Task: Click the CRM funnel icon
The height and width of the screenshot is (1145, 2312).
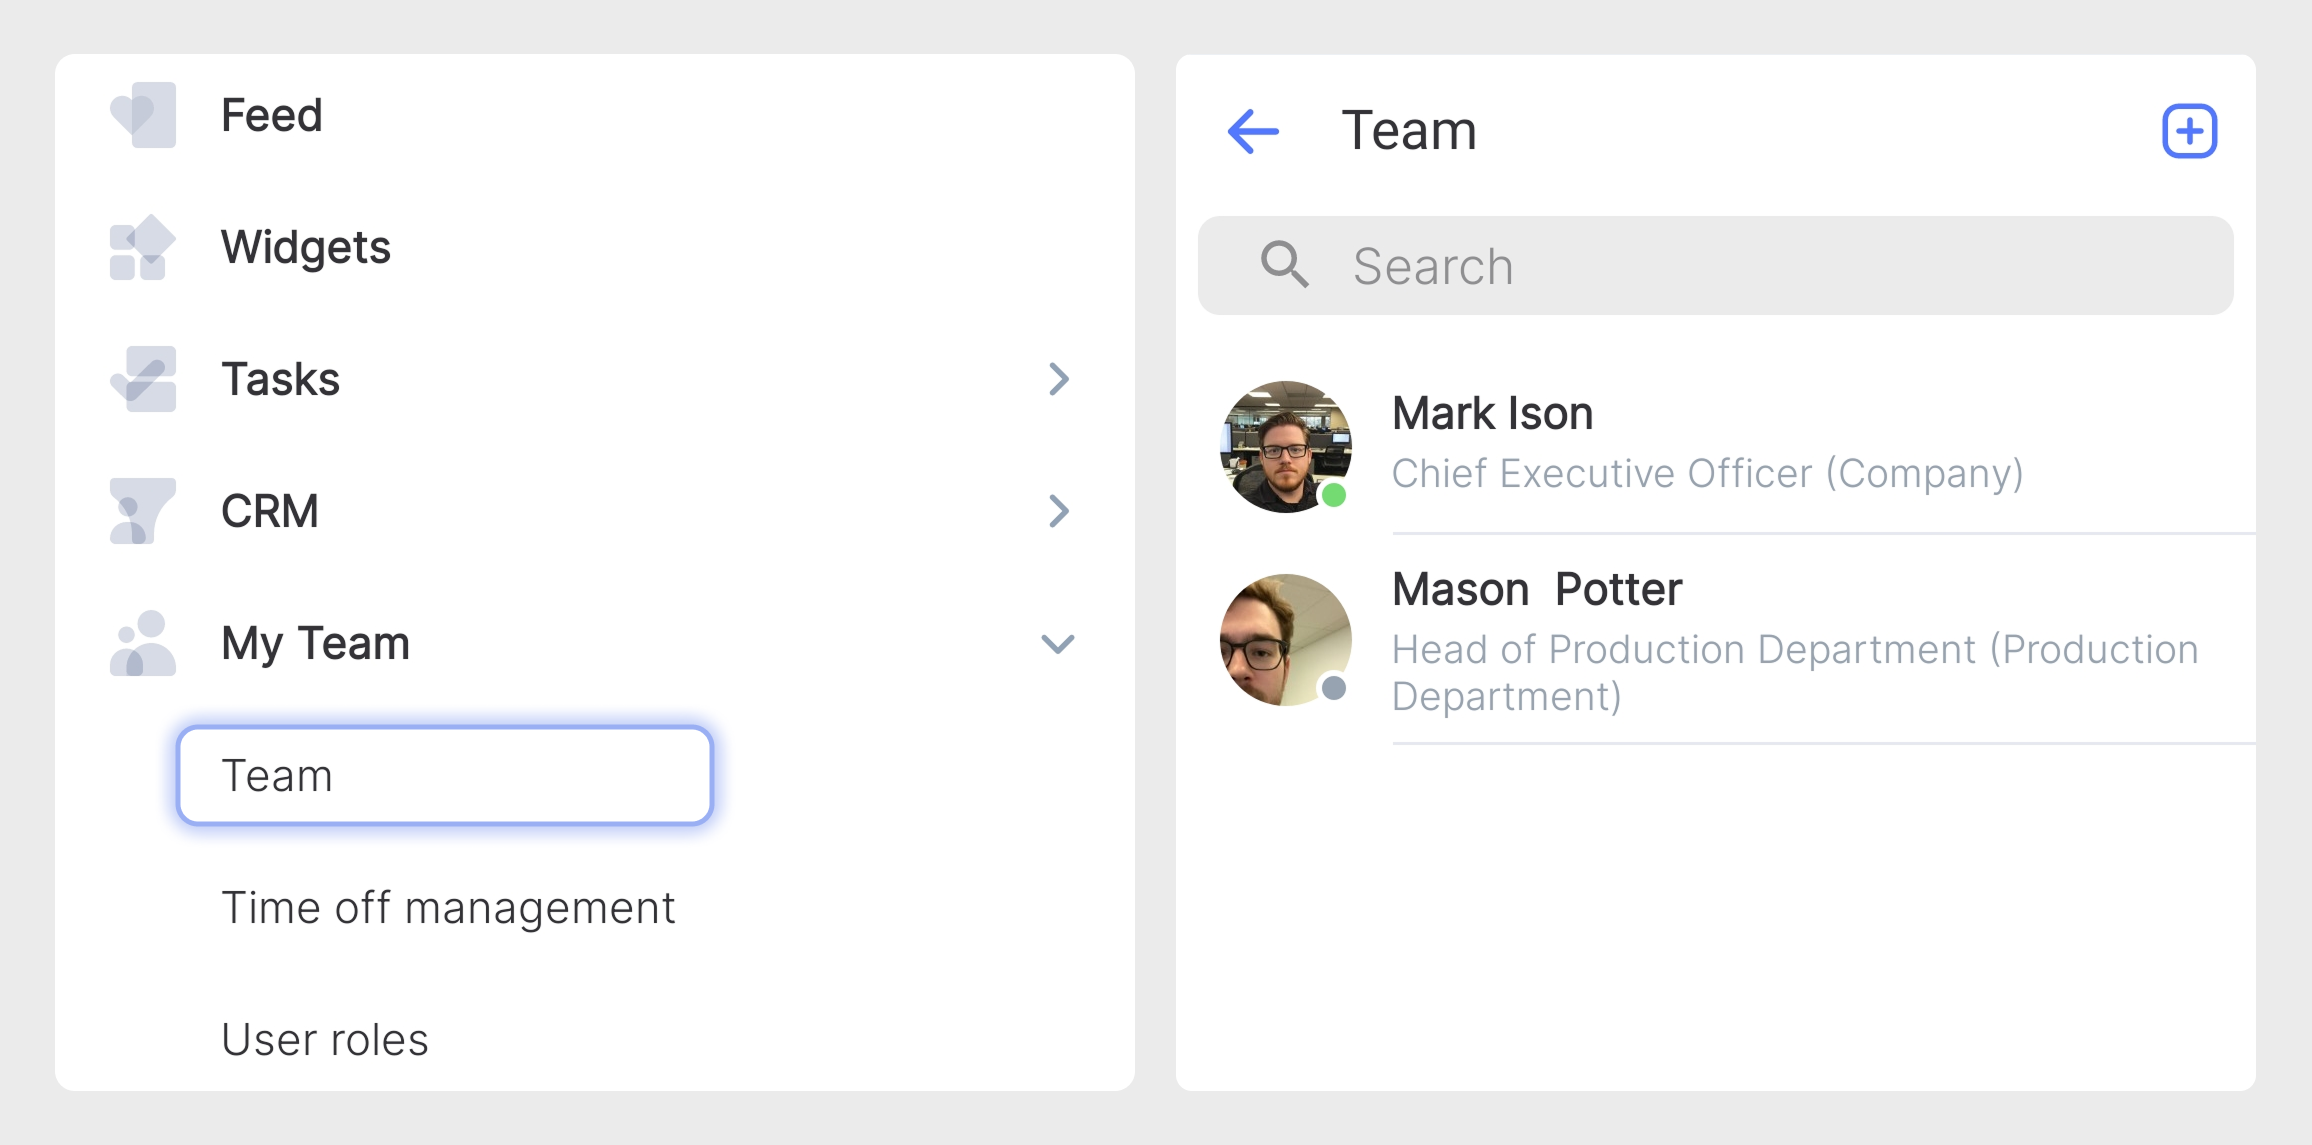Action: pos(143,511)
